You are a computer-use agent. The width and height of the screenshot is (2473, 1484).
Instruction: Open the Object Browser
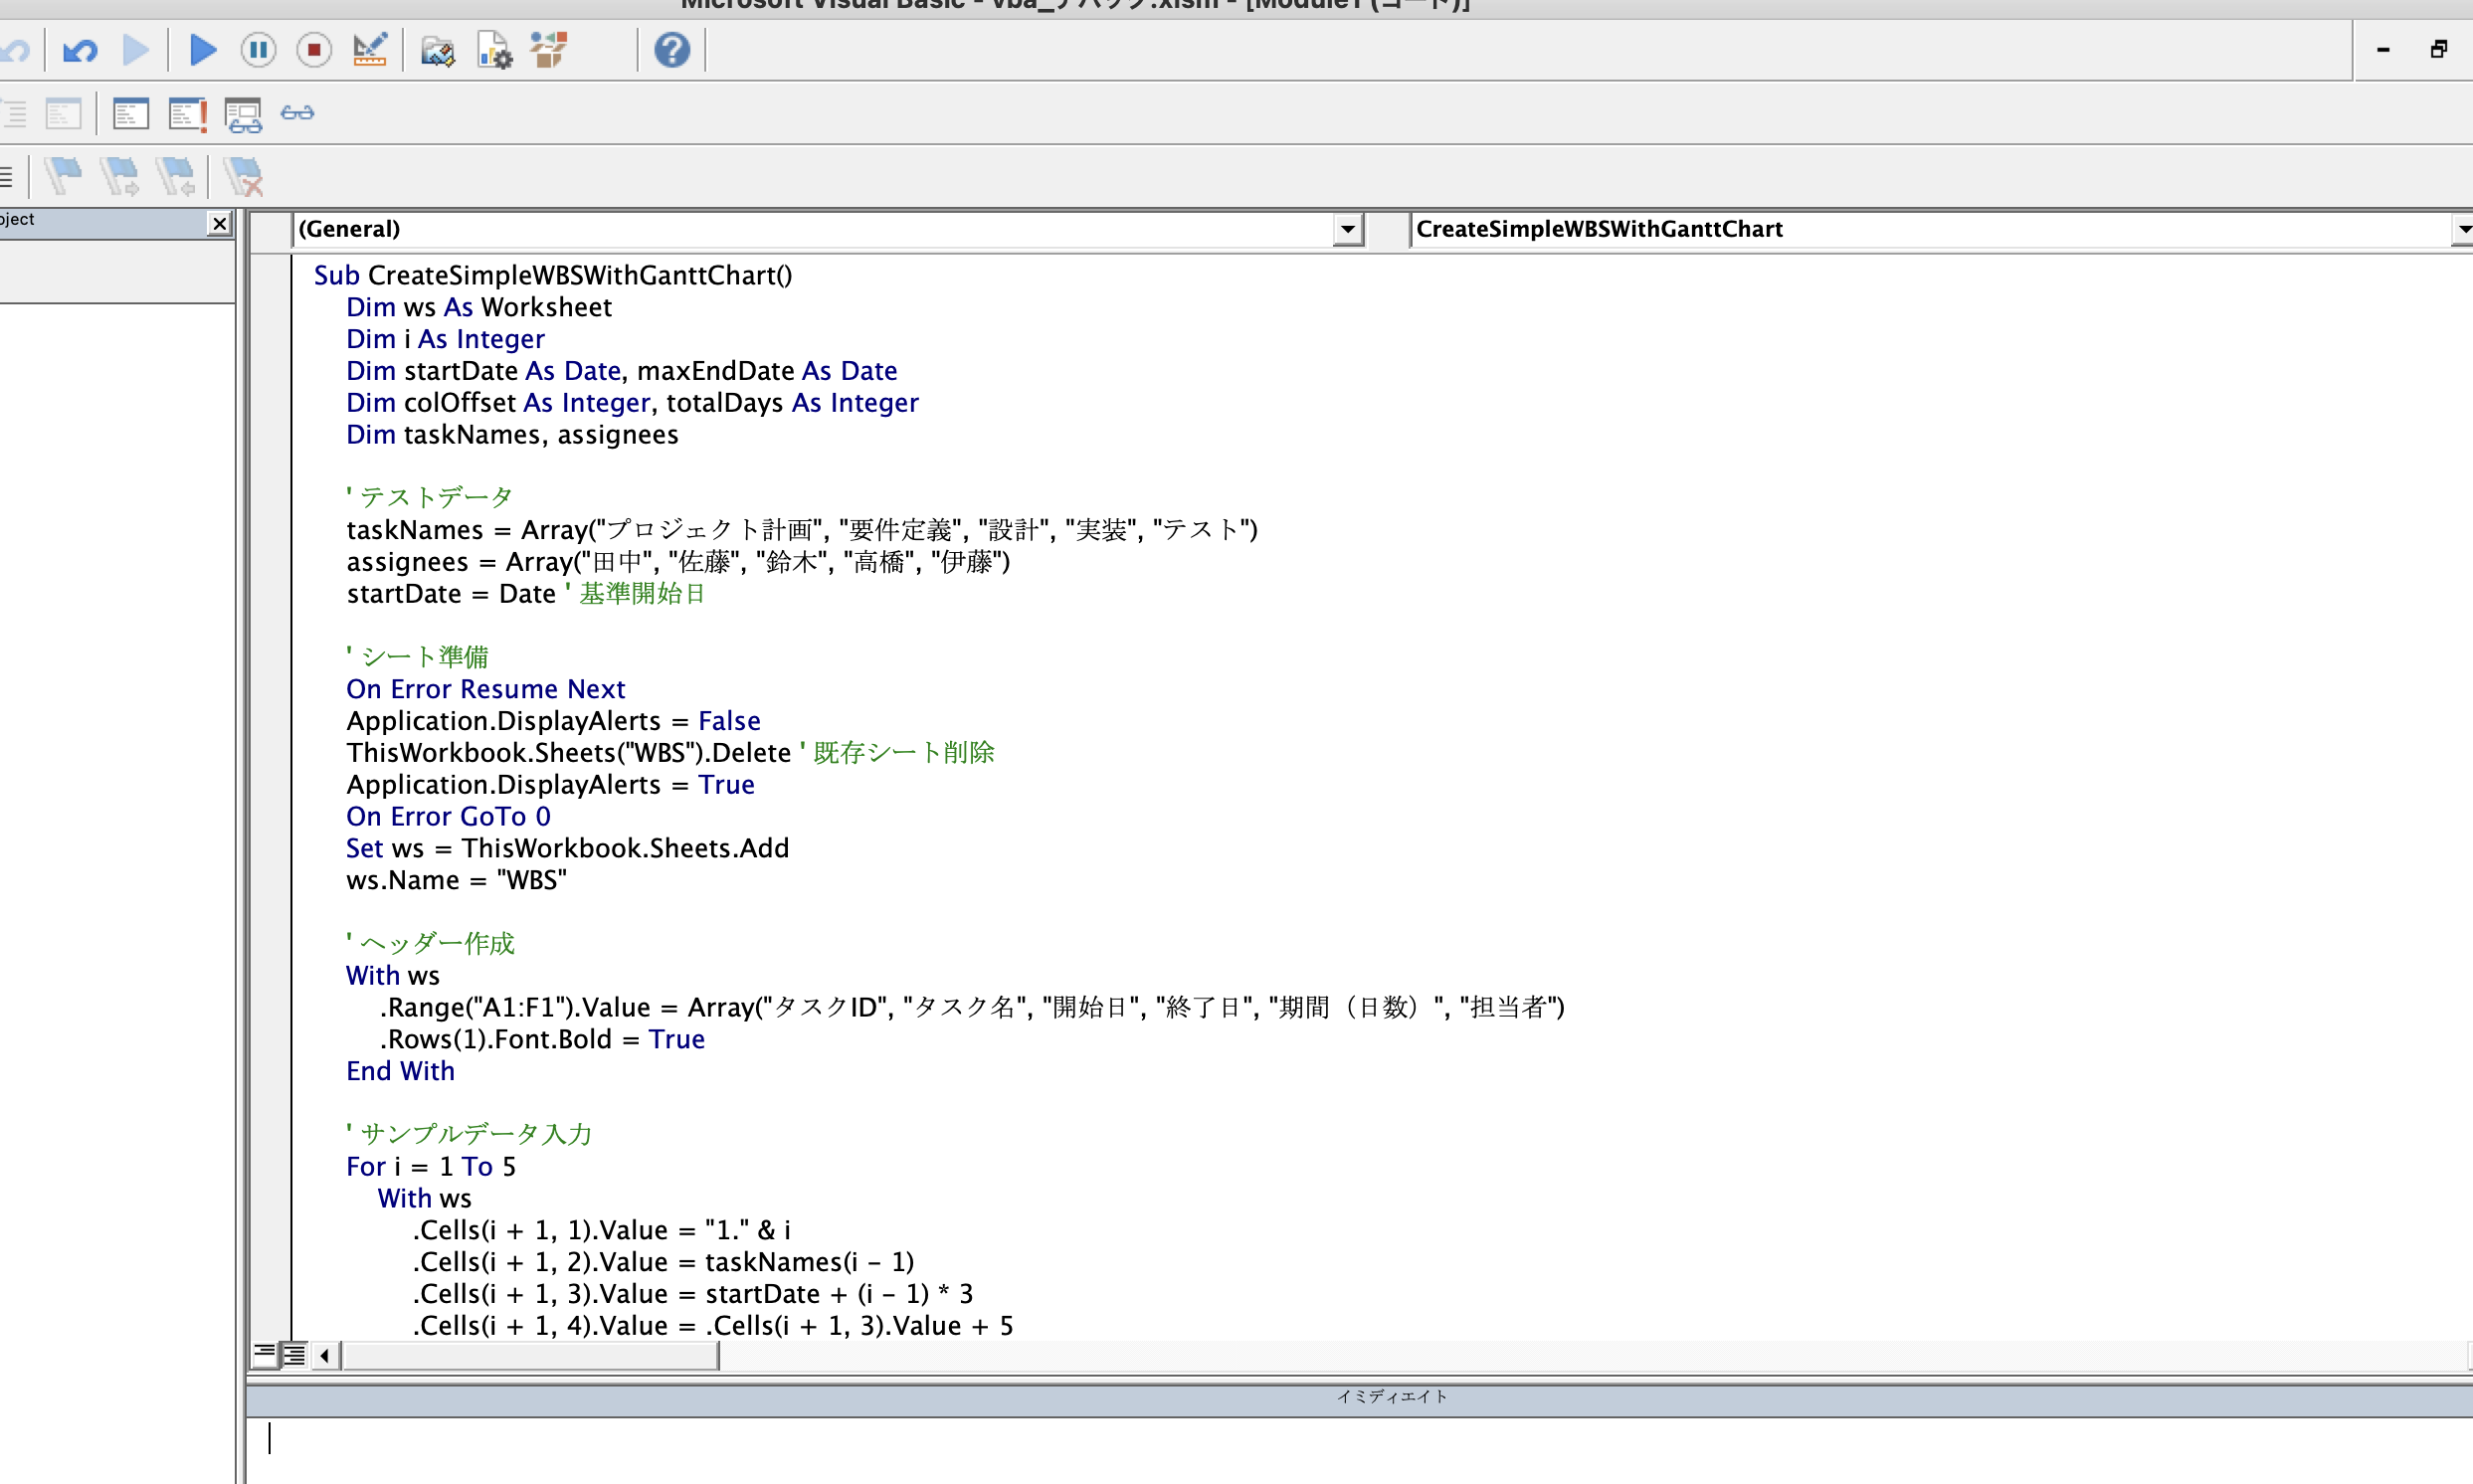pyautogui.click(x=548, y=50)
